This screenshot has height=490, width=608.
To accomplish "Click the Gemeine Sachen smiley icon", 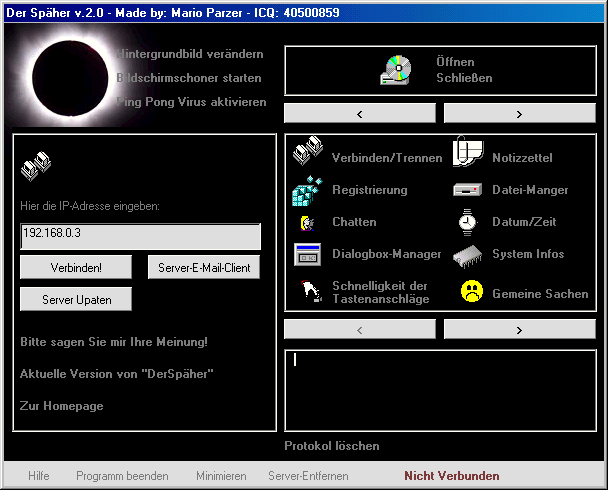I will 471,292.
